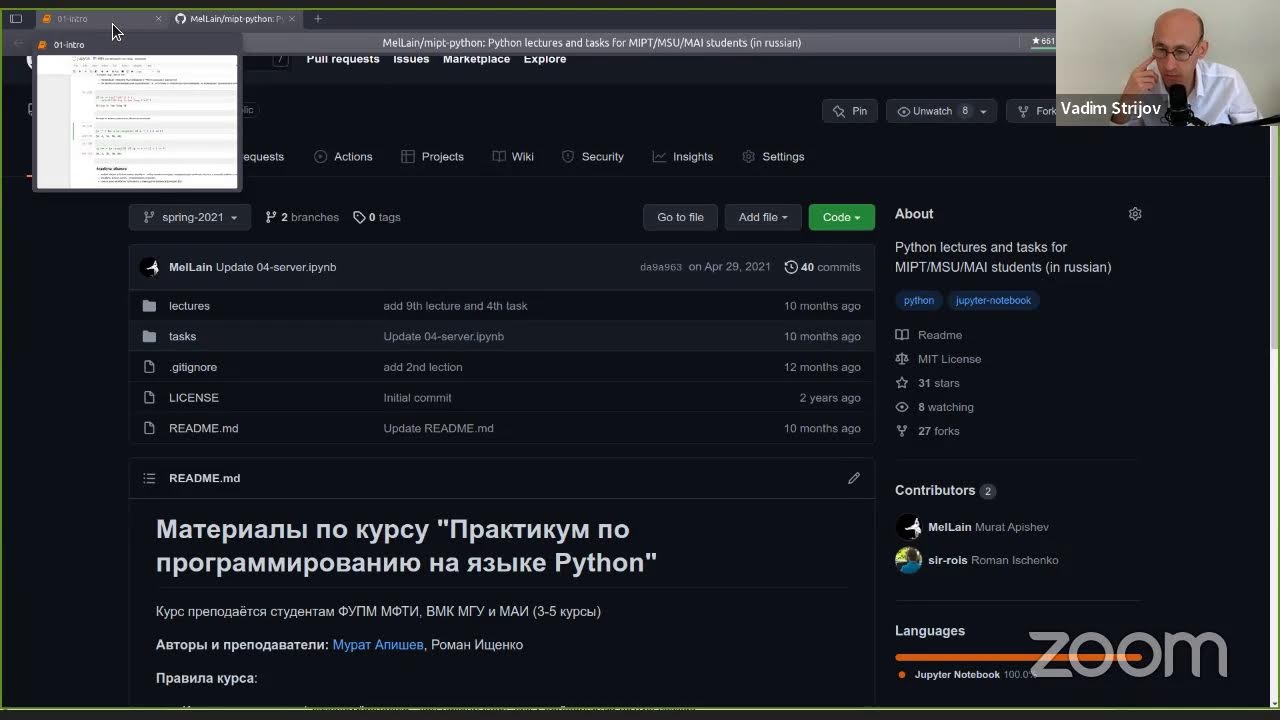This screenshot has width=1280, height=720.
Task: Open the Мурат Апишев author link
Action: point(378,645)
